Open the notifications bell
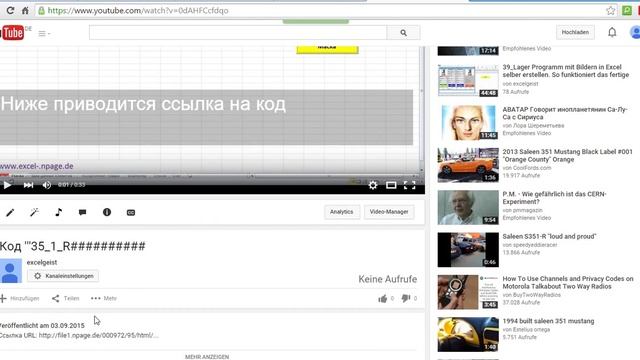 pyautogui.click(x=612, y=32)
